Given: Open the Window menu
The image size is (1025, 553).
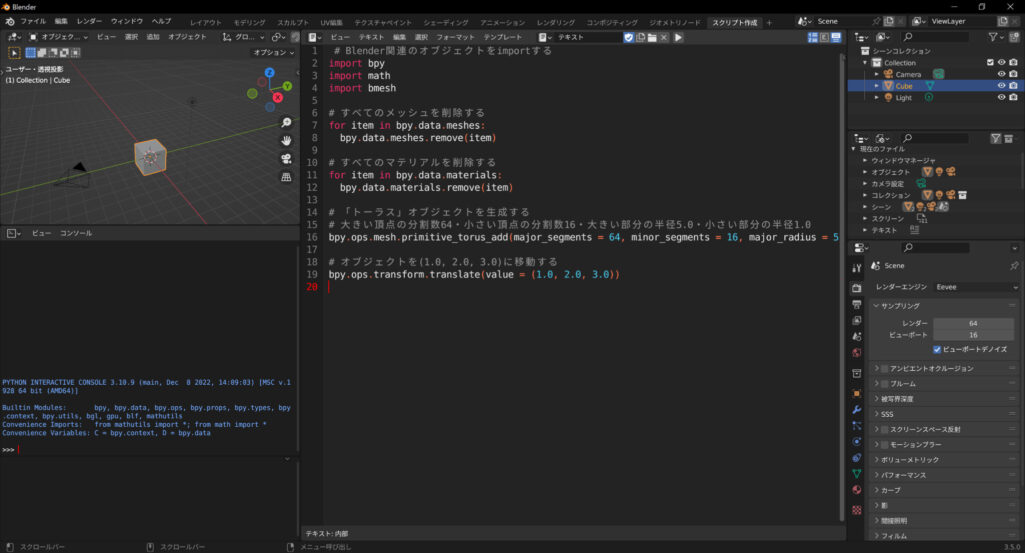Looking at the screenshot, I should tap(126, 22).
